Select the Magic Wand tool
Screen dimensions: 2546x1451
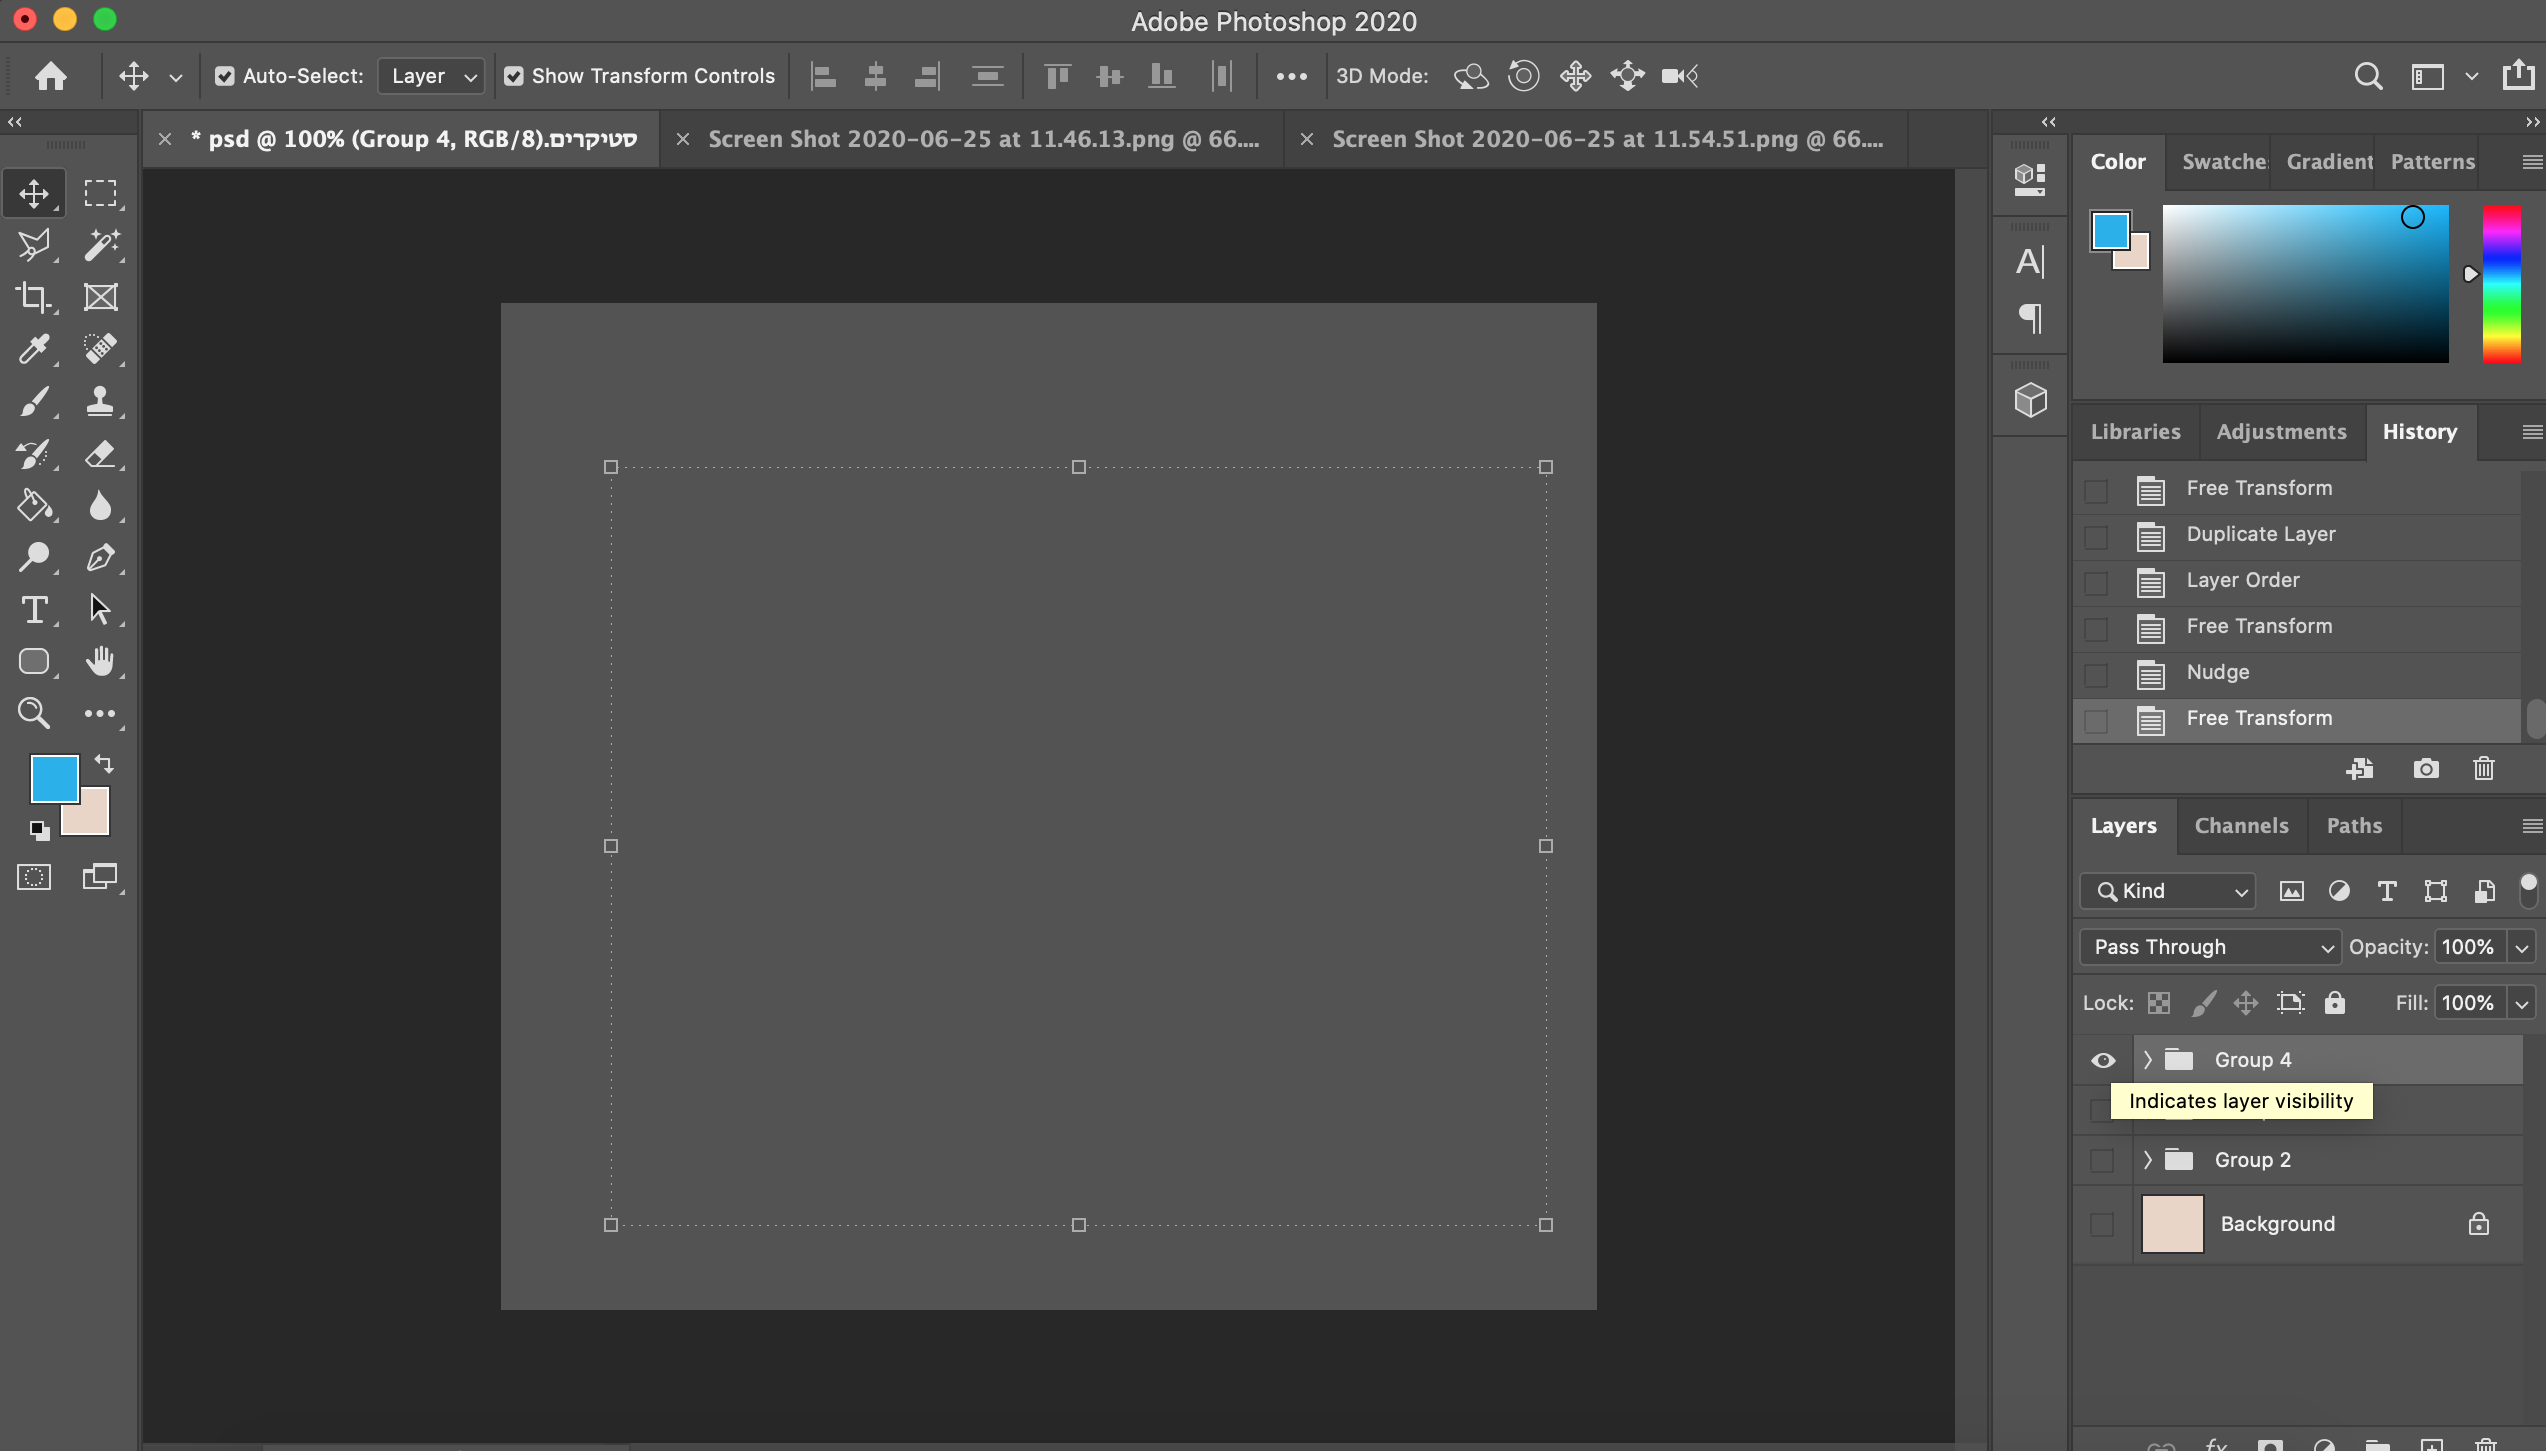pos(100,245)
